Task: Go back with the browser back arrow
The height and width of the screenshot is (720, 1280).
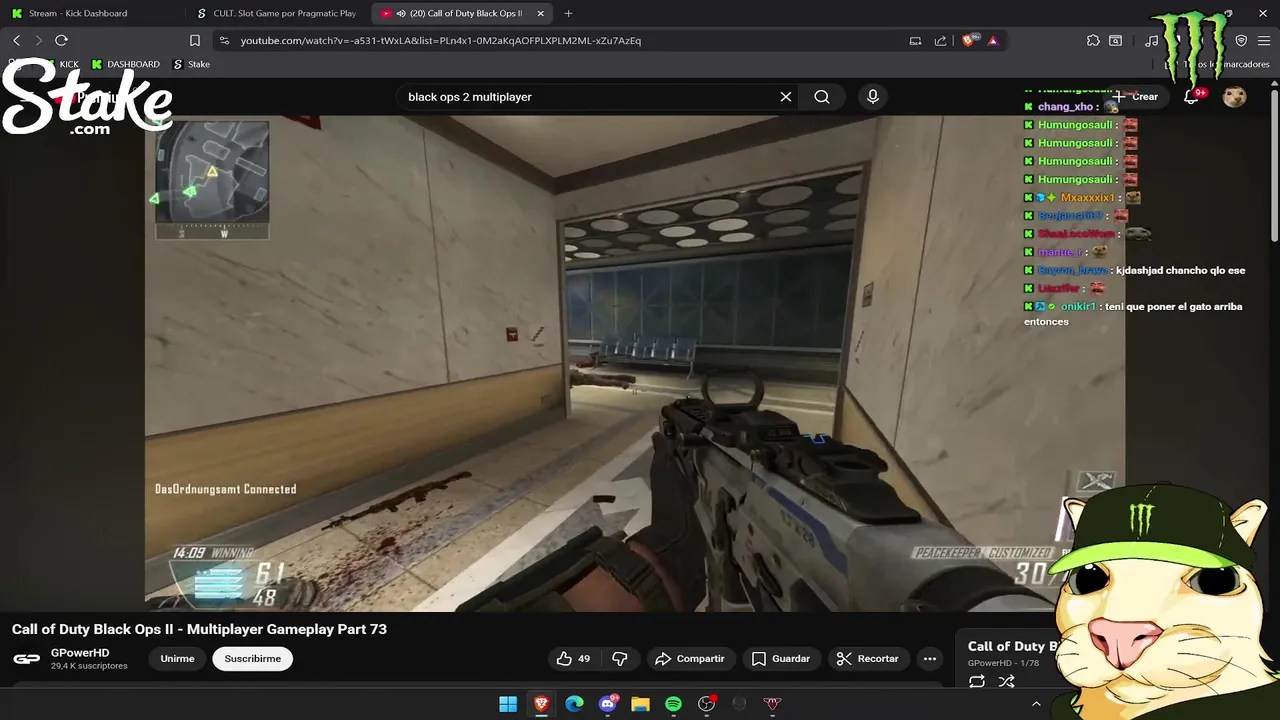Action: [16, 40]
